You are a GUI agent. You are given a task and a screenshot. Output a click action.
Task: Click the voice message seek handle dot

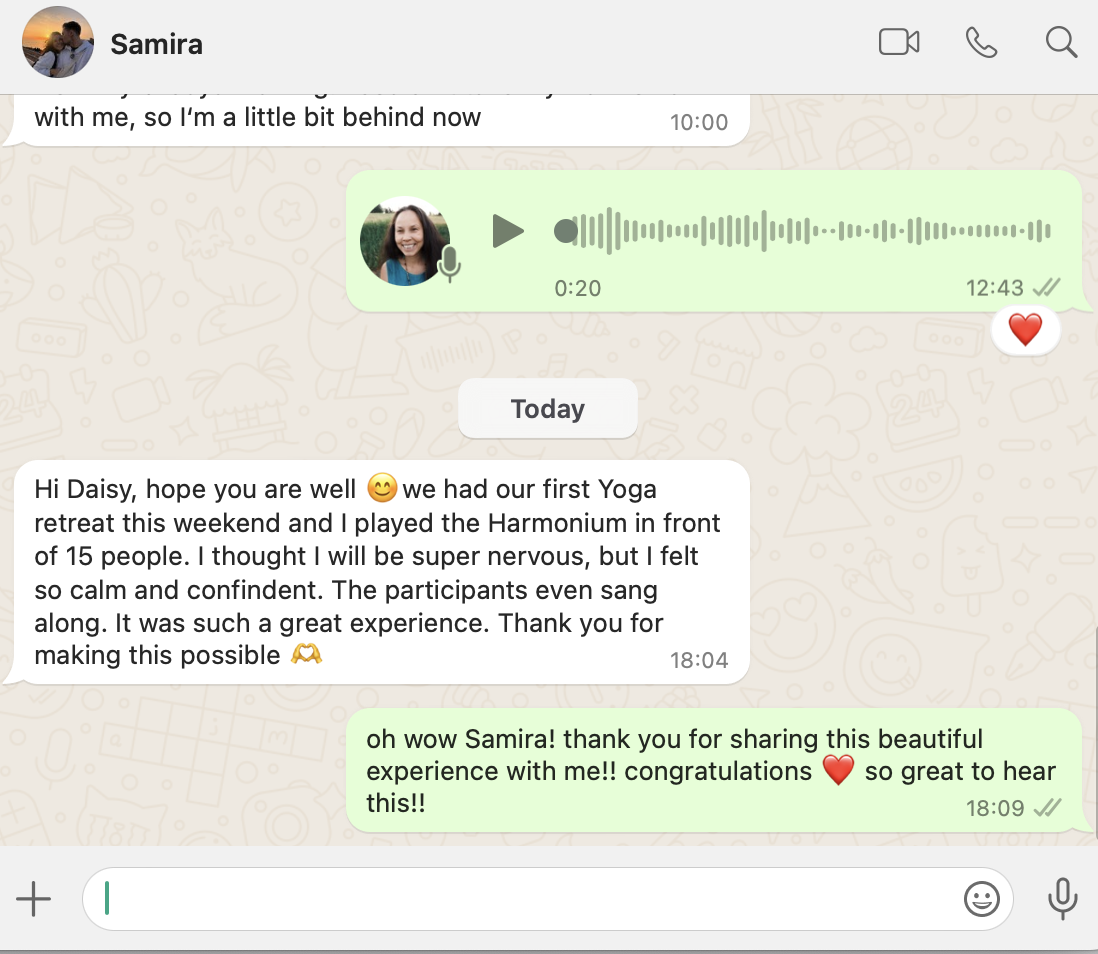(x=566, y=231)
